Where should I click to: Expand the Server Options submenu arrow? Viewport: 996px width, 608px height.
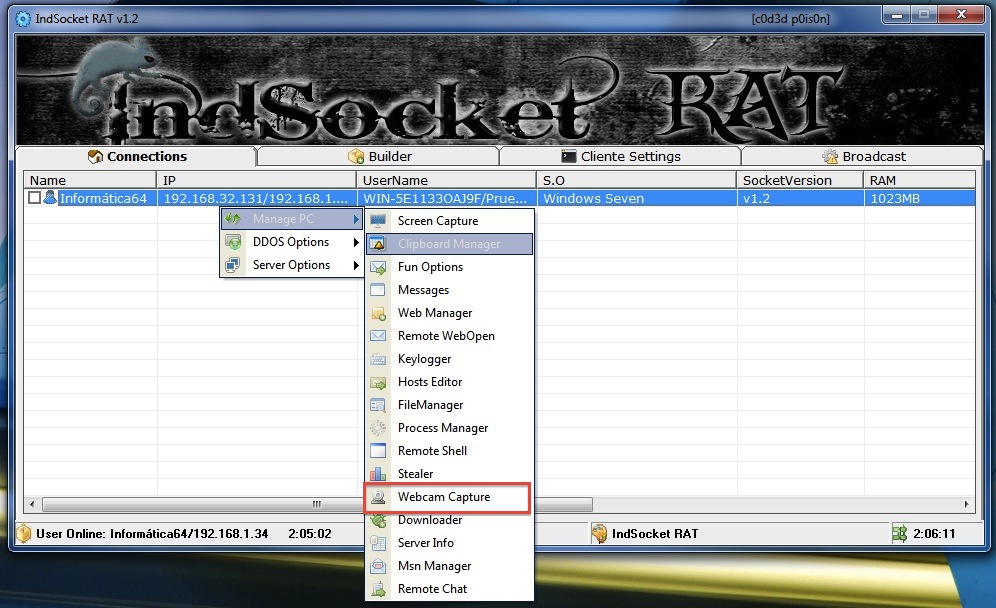(x=356, y=265)
